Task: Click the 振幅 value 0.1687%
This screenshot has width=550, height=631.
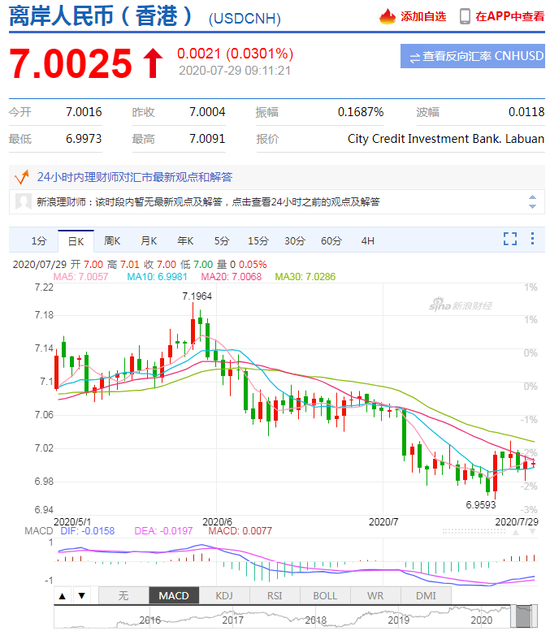Action: 360,112
